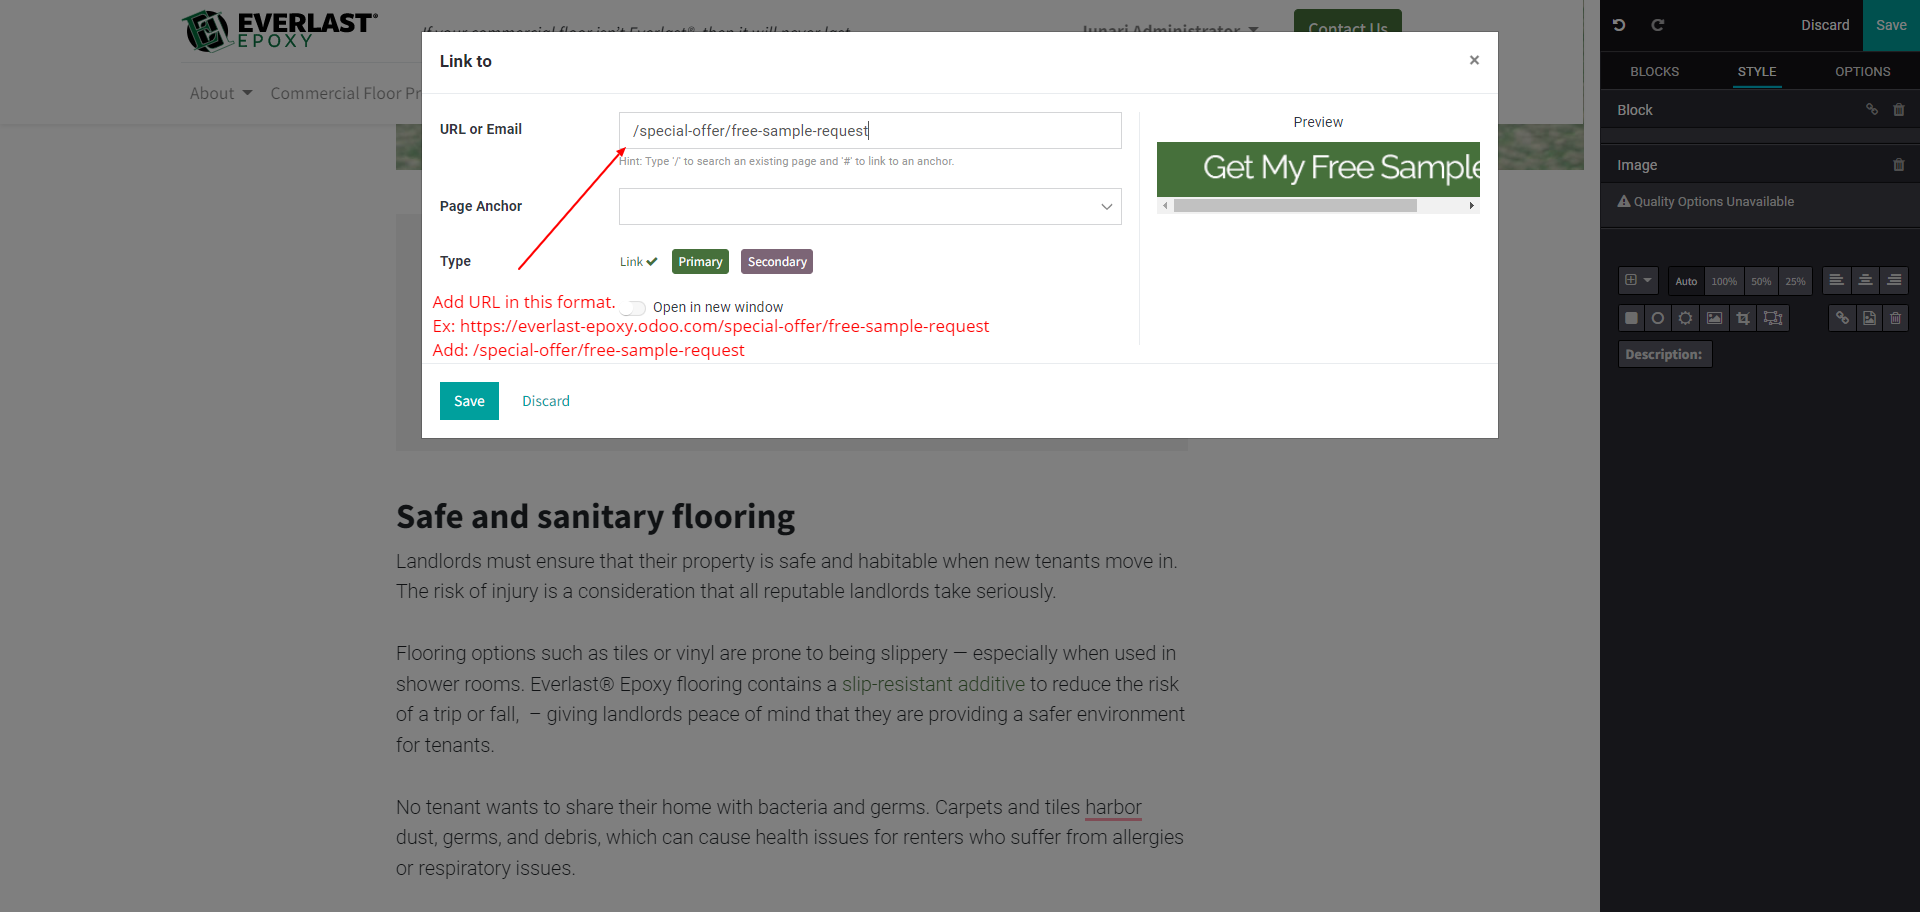Expand the About menu dropdown
Viewport: 1920px width, 912px height.
point(221,93)
